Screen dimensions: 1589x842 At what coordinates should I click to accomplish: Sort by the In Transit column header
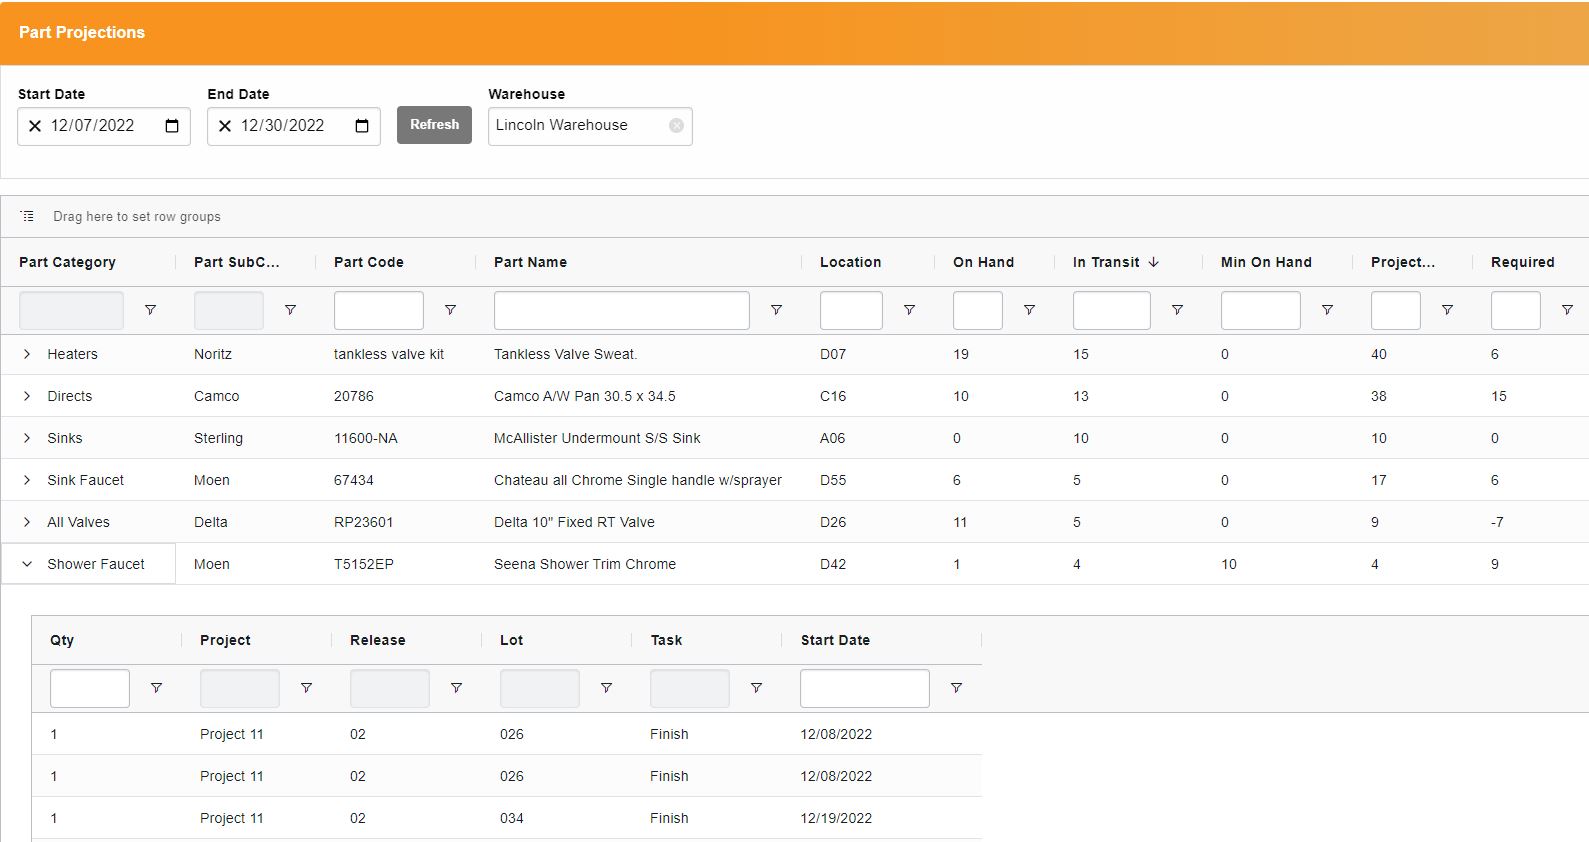pyautogui.click(x=1106, y=262)
